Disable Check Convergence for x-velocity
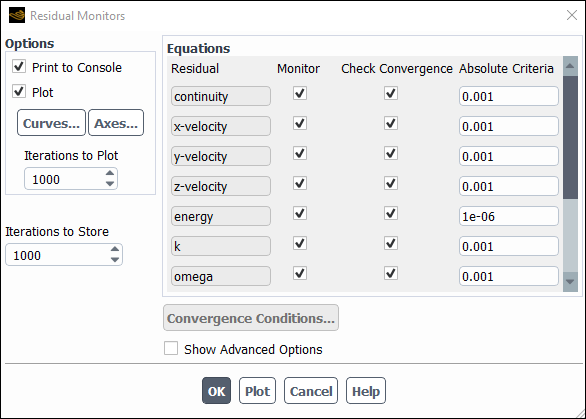The height and width of the screenshot is (419, 586). point(391,123)
